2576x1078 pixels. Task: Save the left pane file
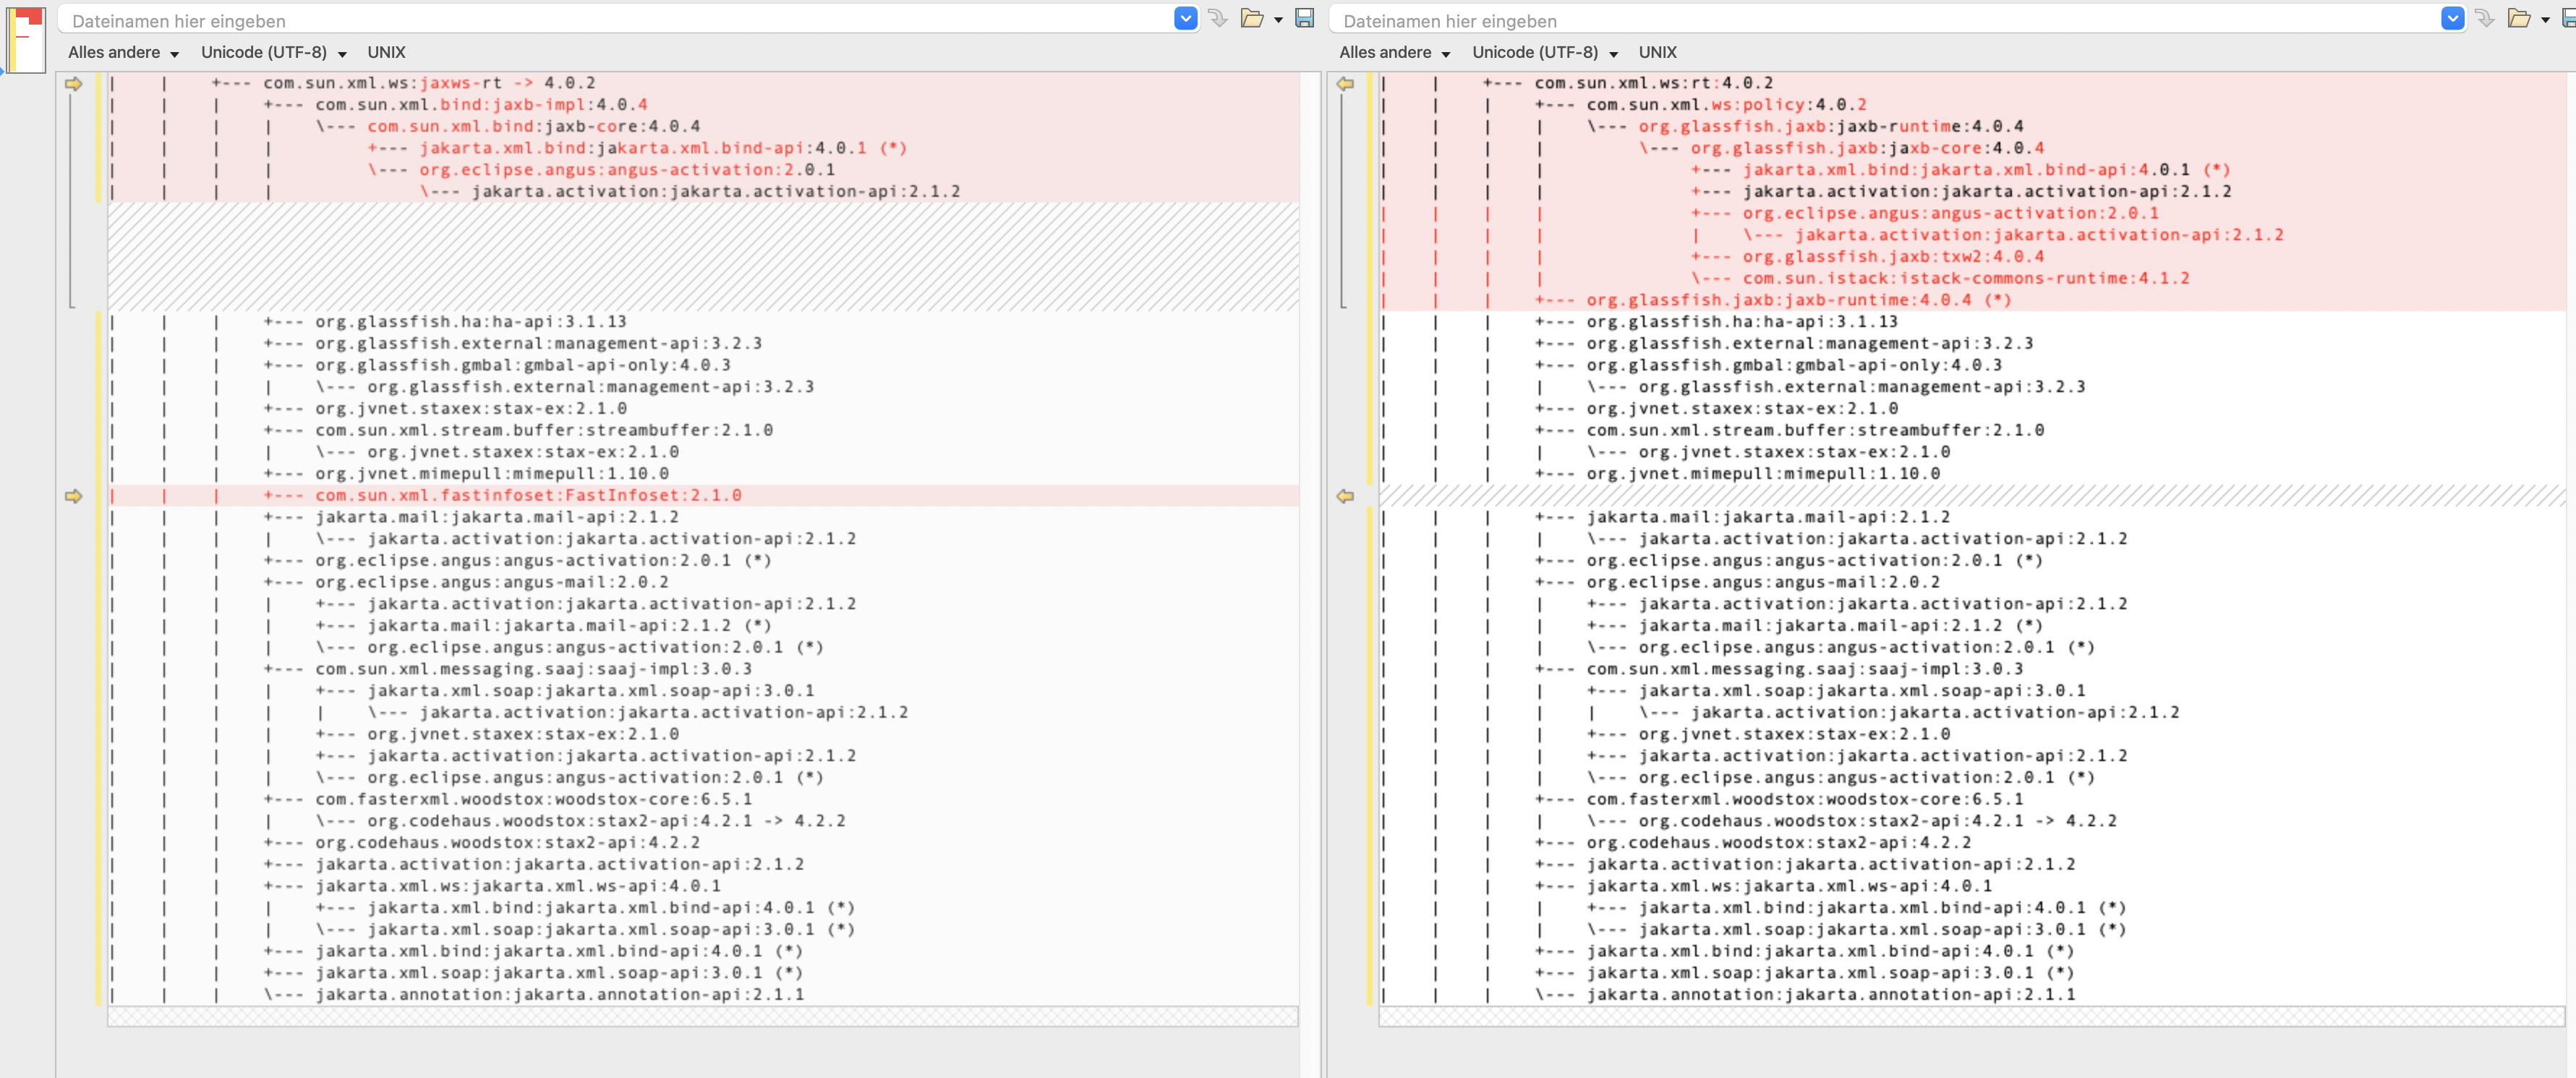pyautogui.click(x=1304, y=18)
